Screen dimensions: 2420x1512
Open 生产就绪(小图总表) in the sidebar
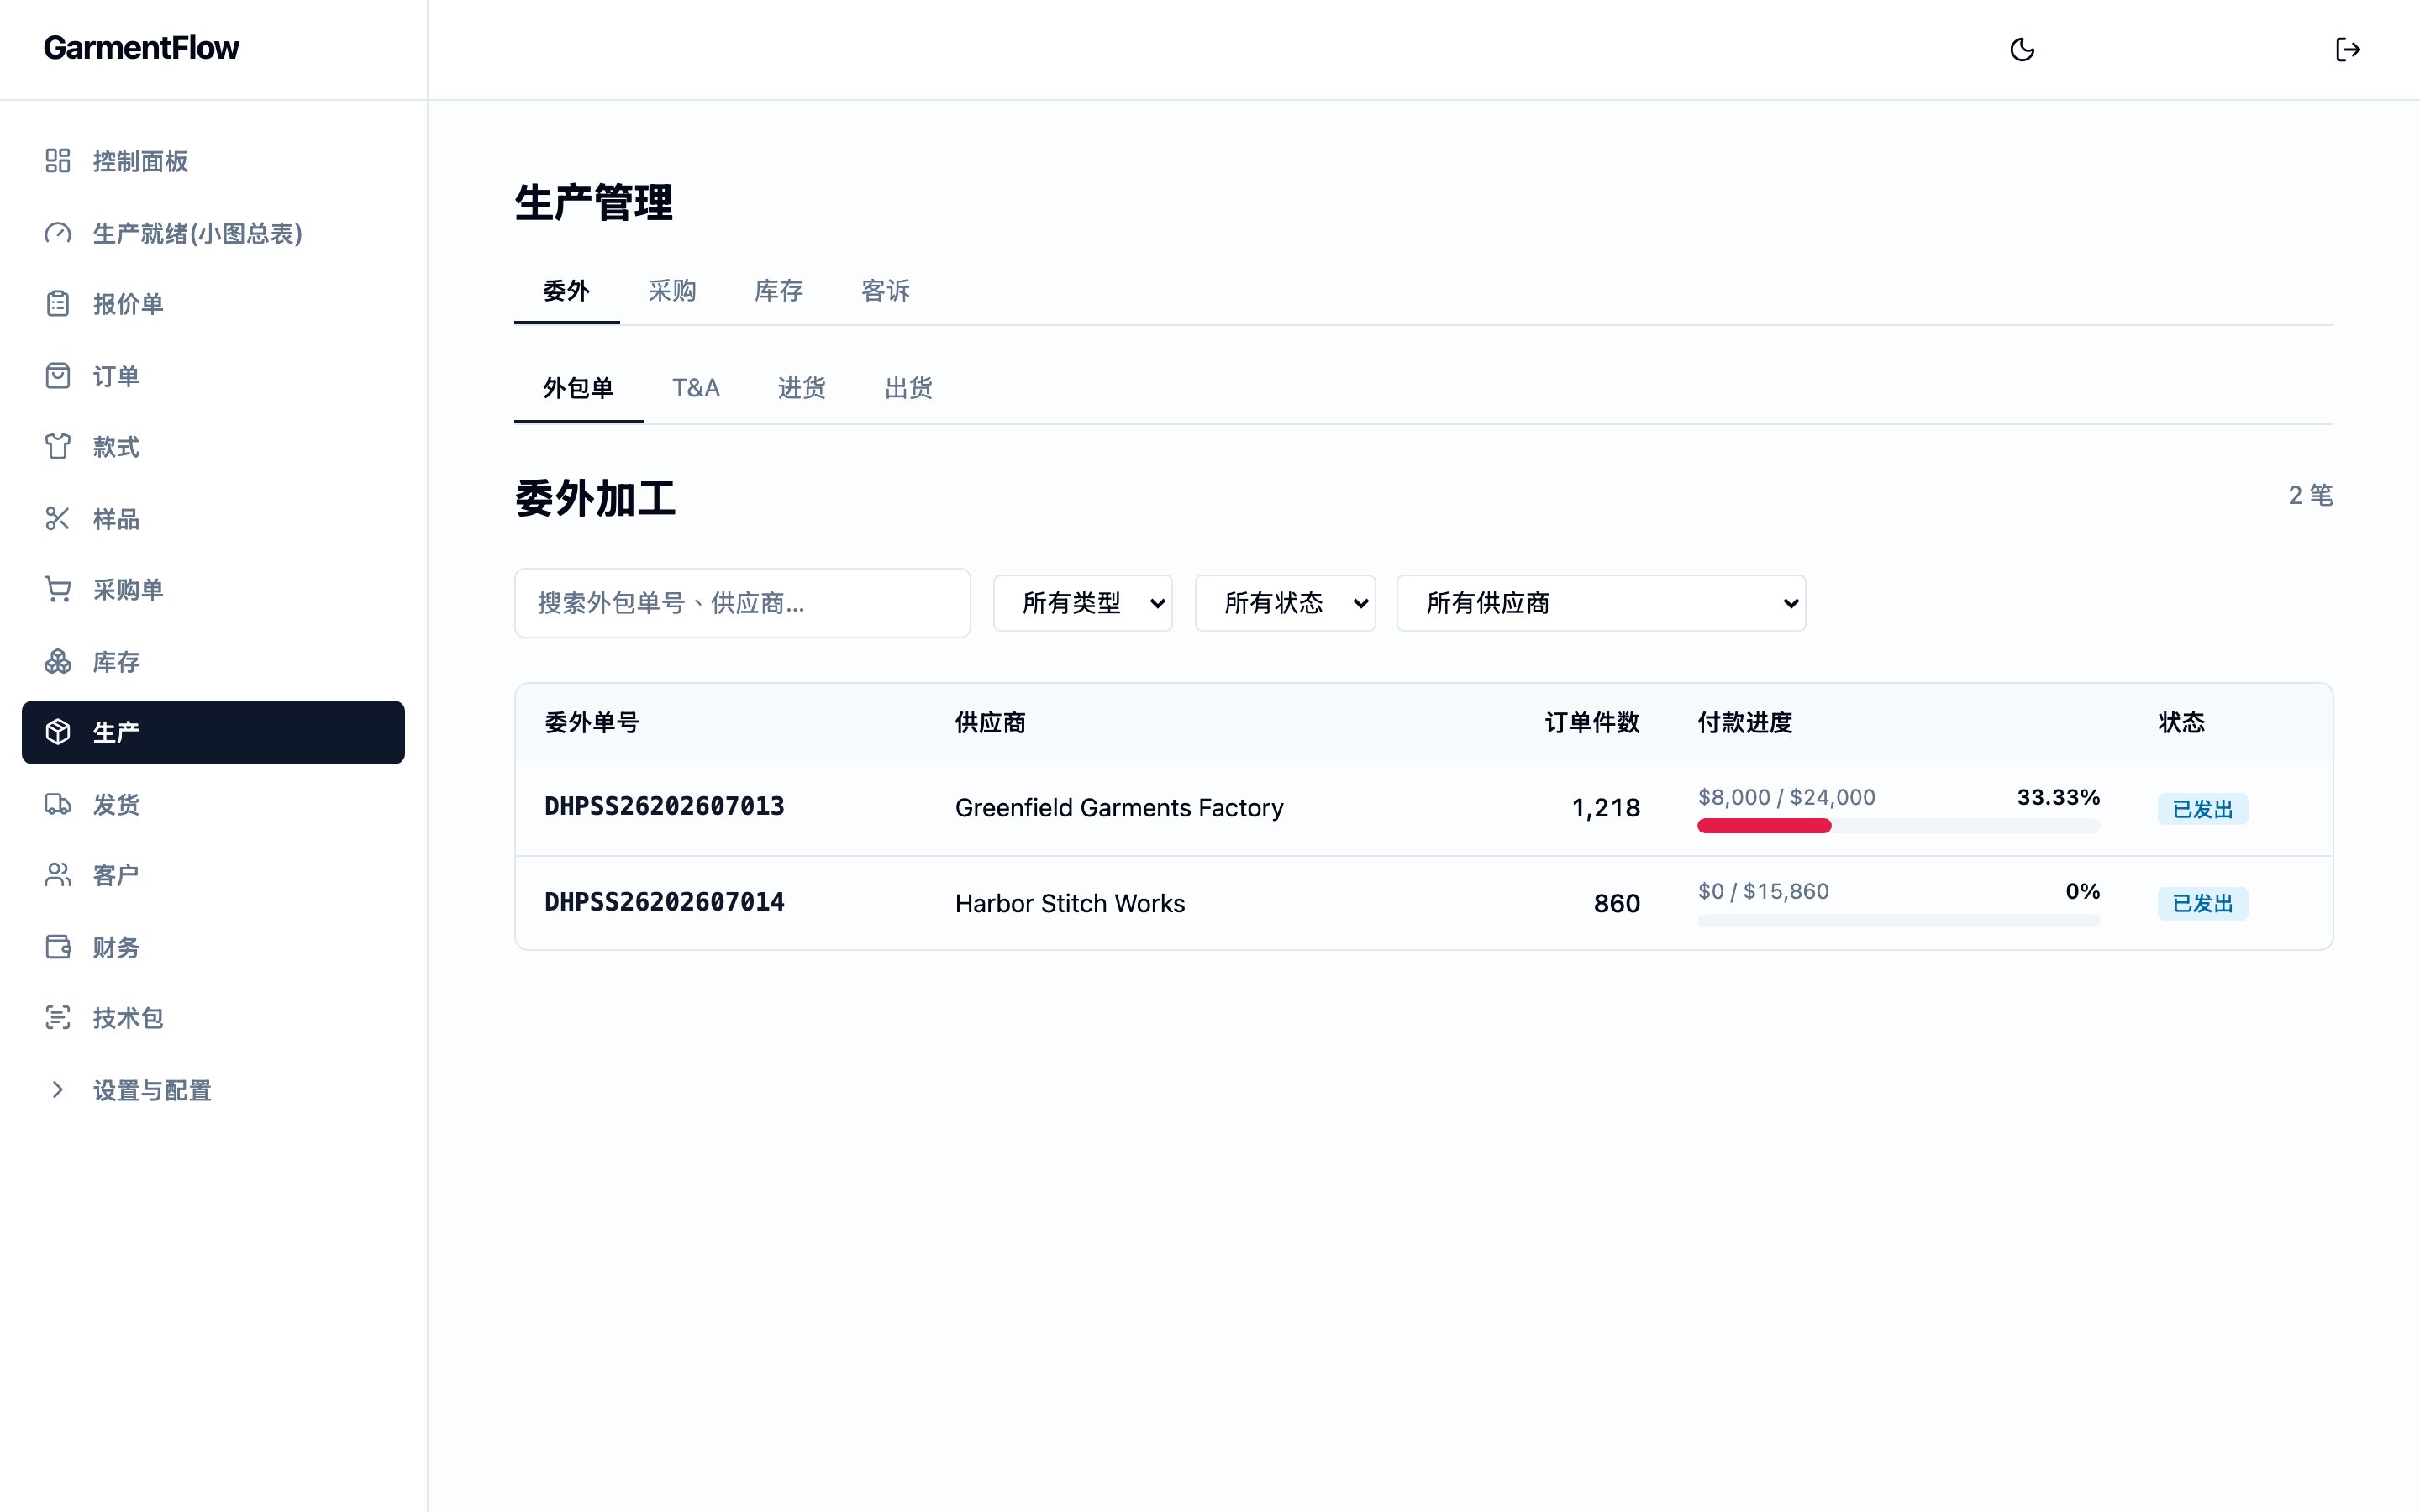pos(213,233)
